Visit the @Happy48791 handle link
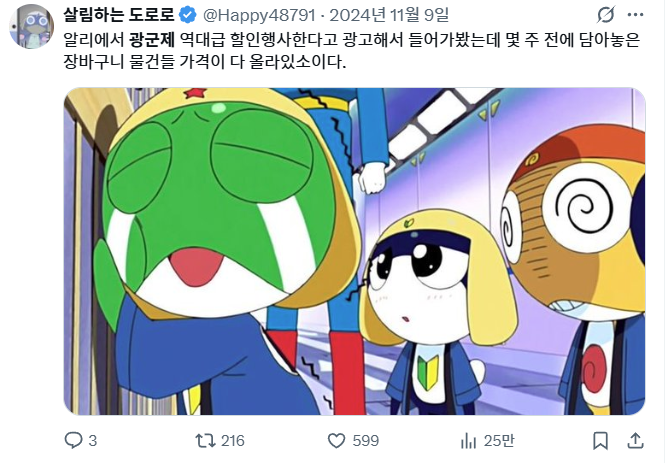The height and width of the screenshot is (463, 668). 259,15
